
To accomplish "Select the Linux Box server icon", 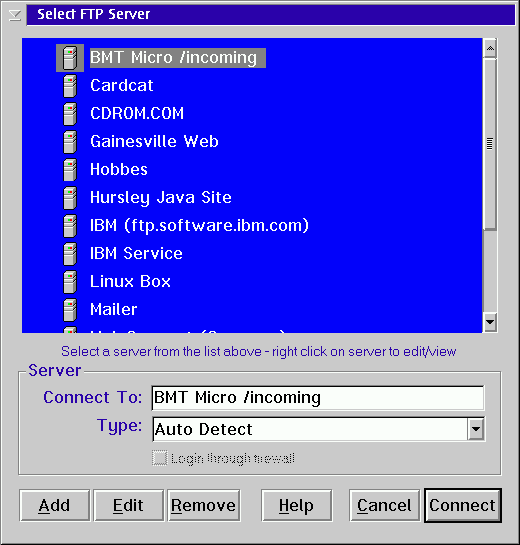I will (70, 282).
